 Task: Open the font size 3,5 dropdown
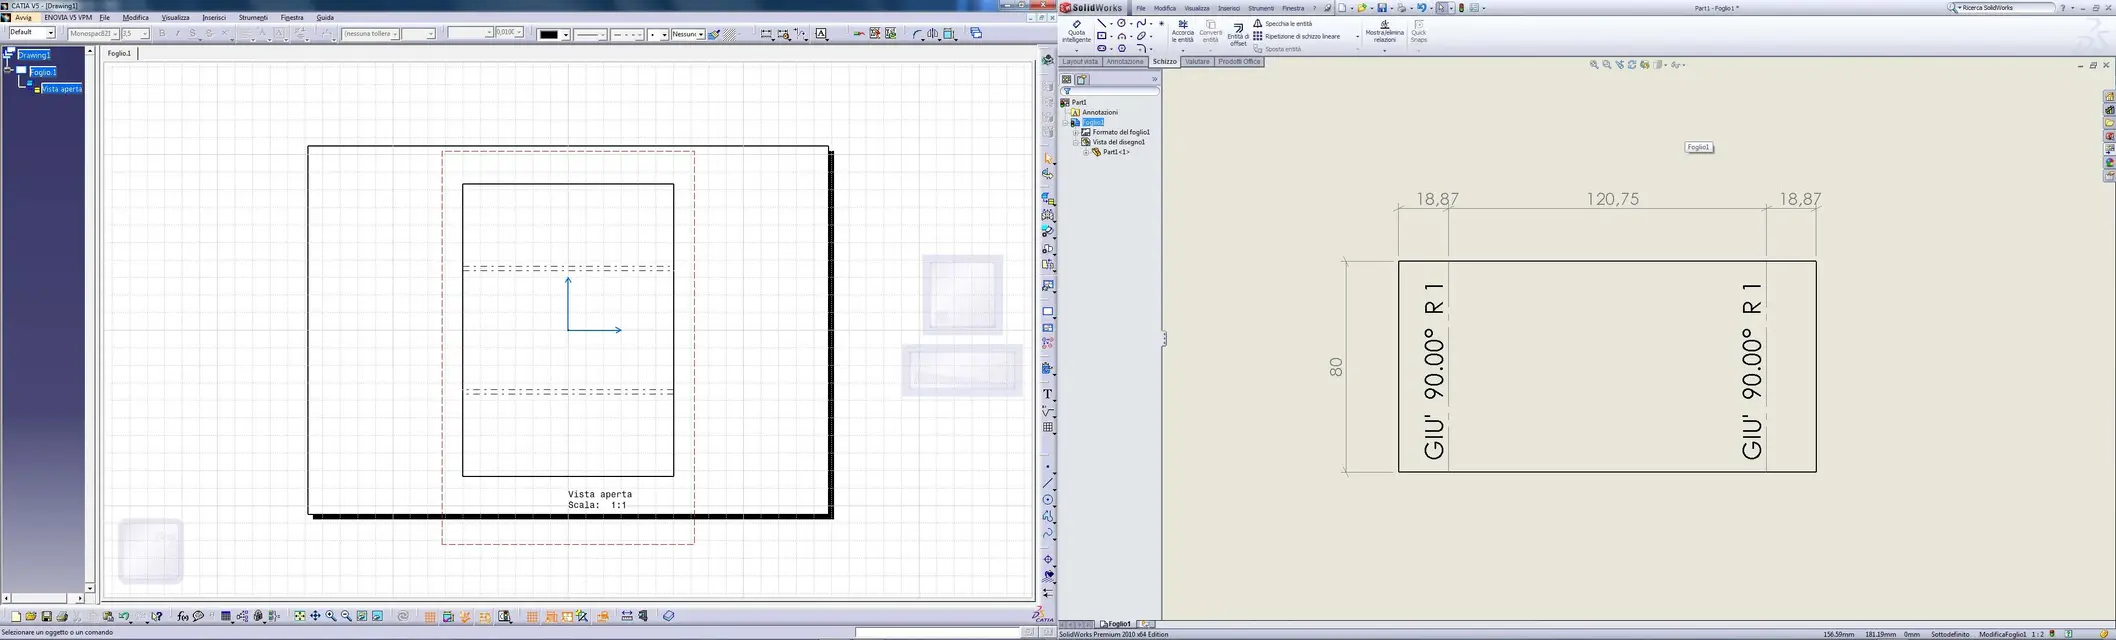click(145, 33)
